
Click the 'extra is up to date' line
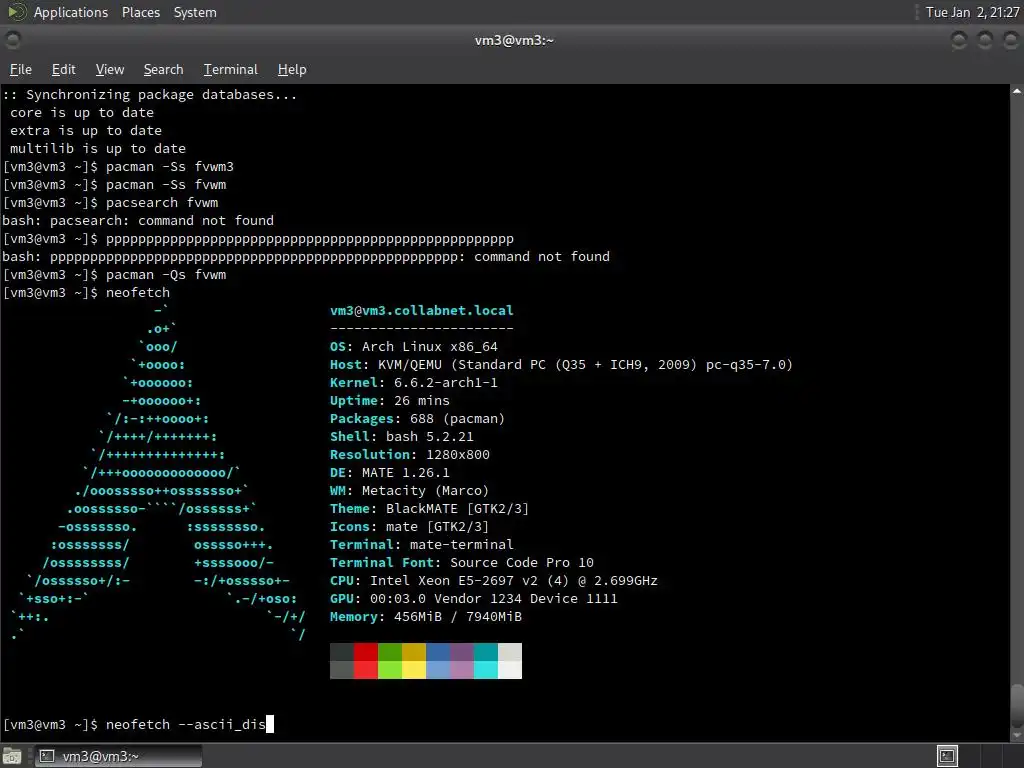pyautogui.click(x=86, y=131)
